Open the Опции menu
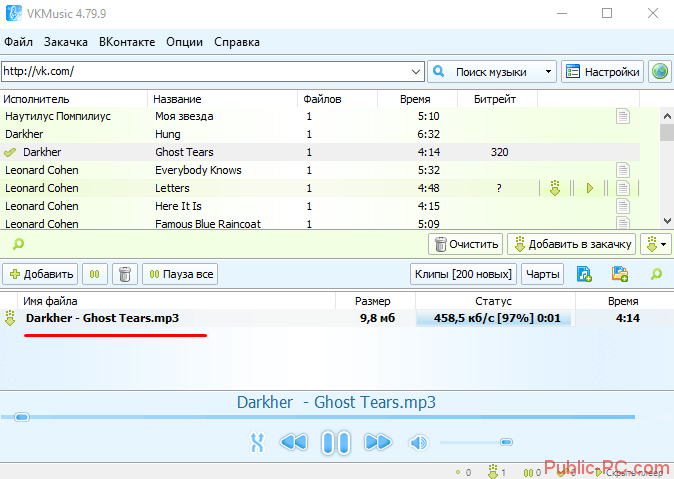Viewport: 674px width, 479px height. (184, 42)
